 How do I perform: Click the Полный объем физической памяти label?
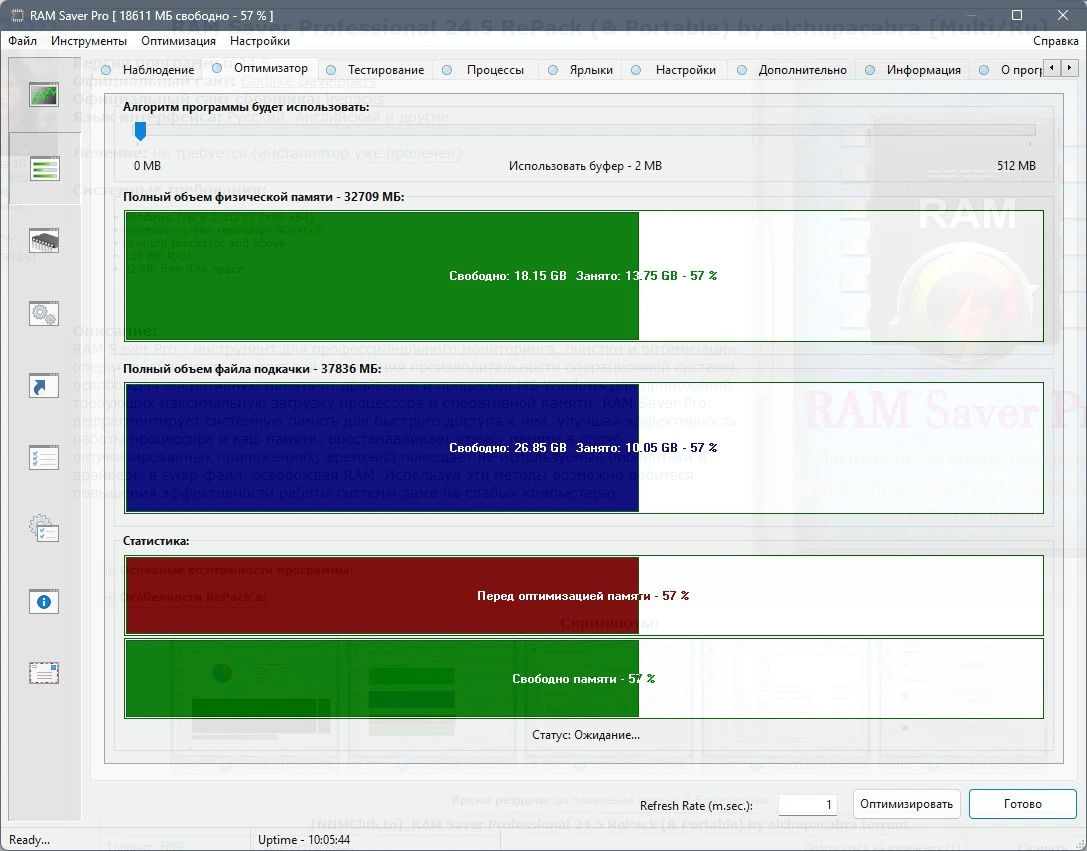(x=263, y=197)
